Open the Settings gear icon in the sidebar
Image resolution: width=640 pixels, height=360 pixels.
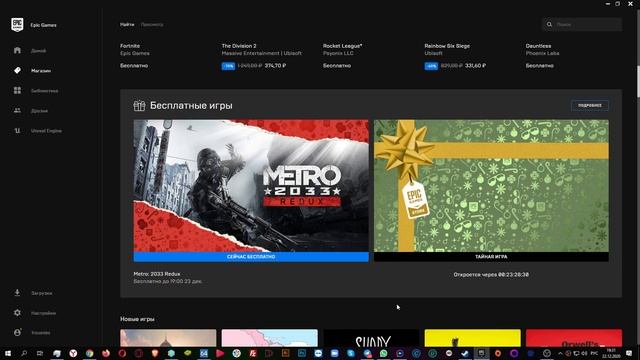(x=17, y=313)
